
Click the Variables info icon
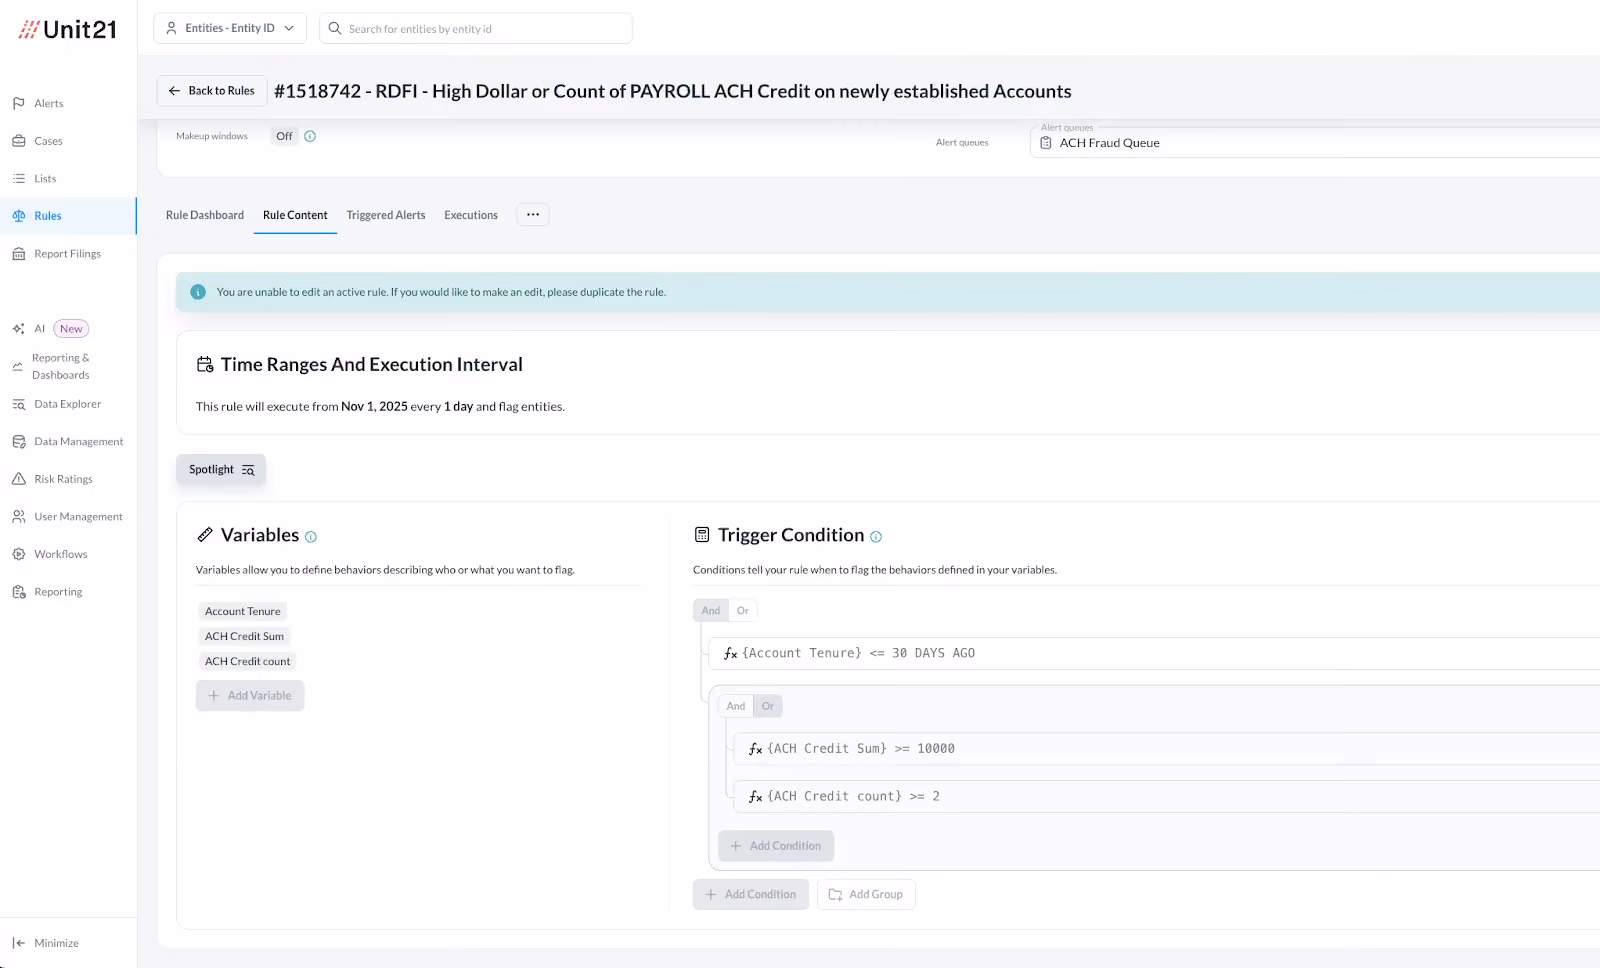311,537
